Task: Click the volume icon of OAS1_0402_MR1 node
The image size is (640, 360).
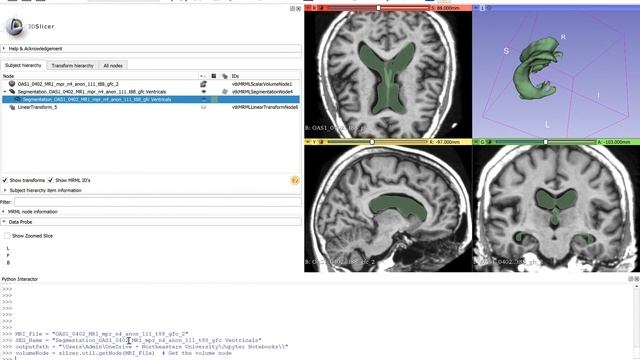Action: [x=12, y=84]
